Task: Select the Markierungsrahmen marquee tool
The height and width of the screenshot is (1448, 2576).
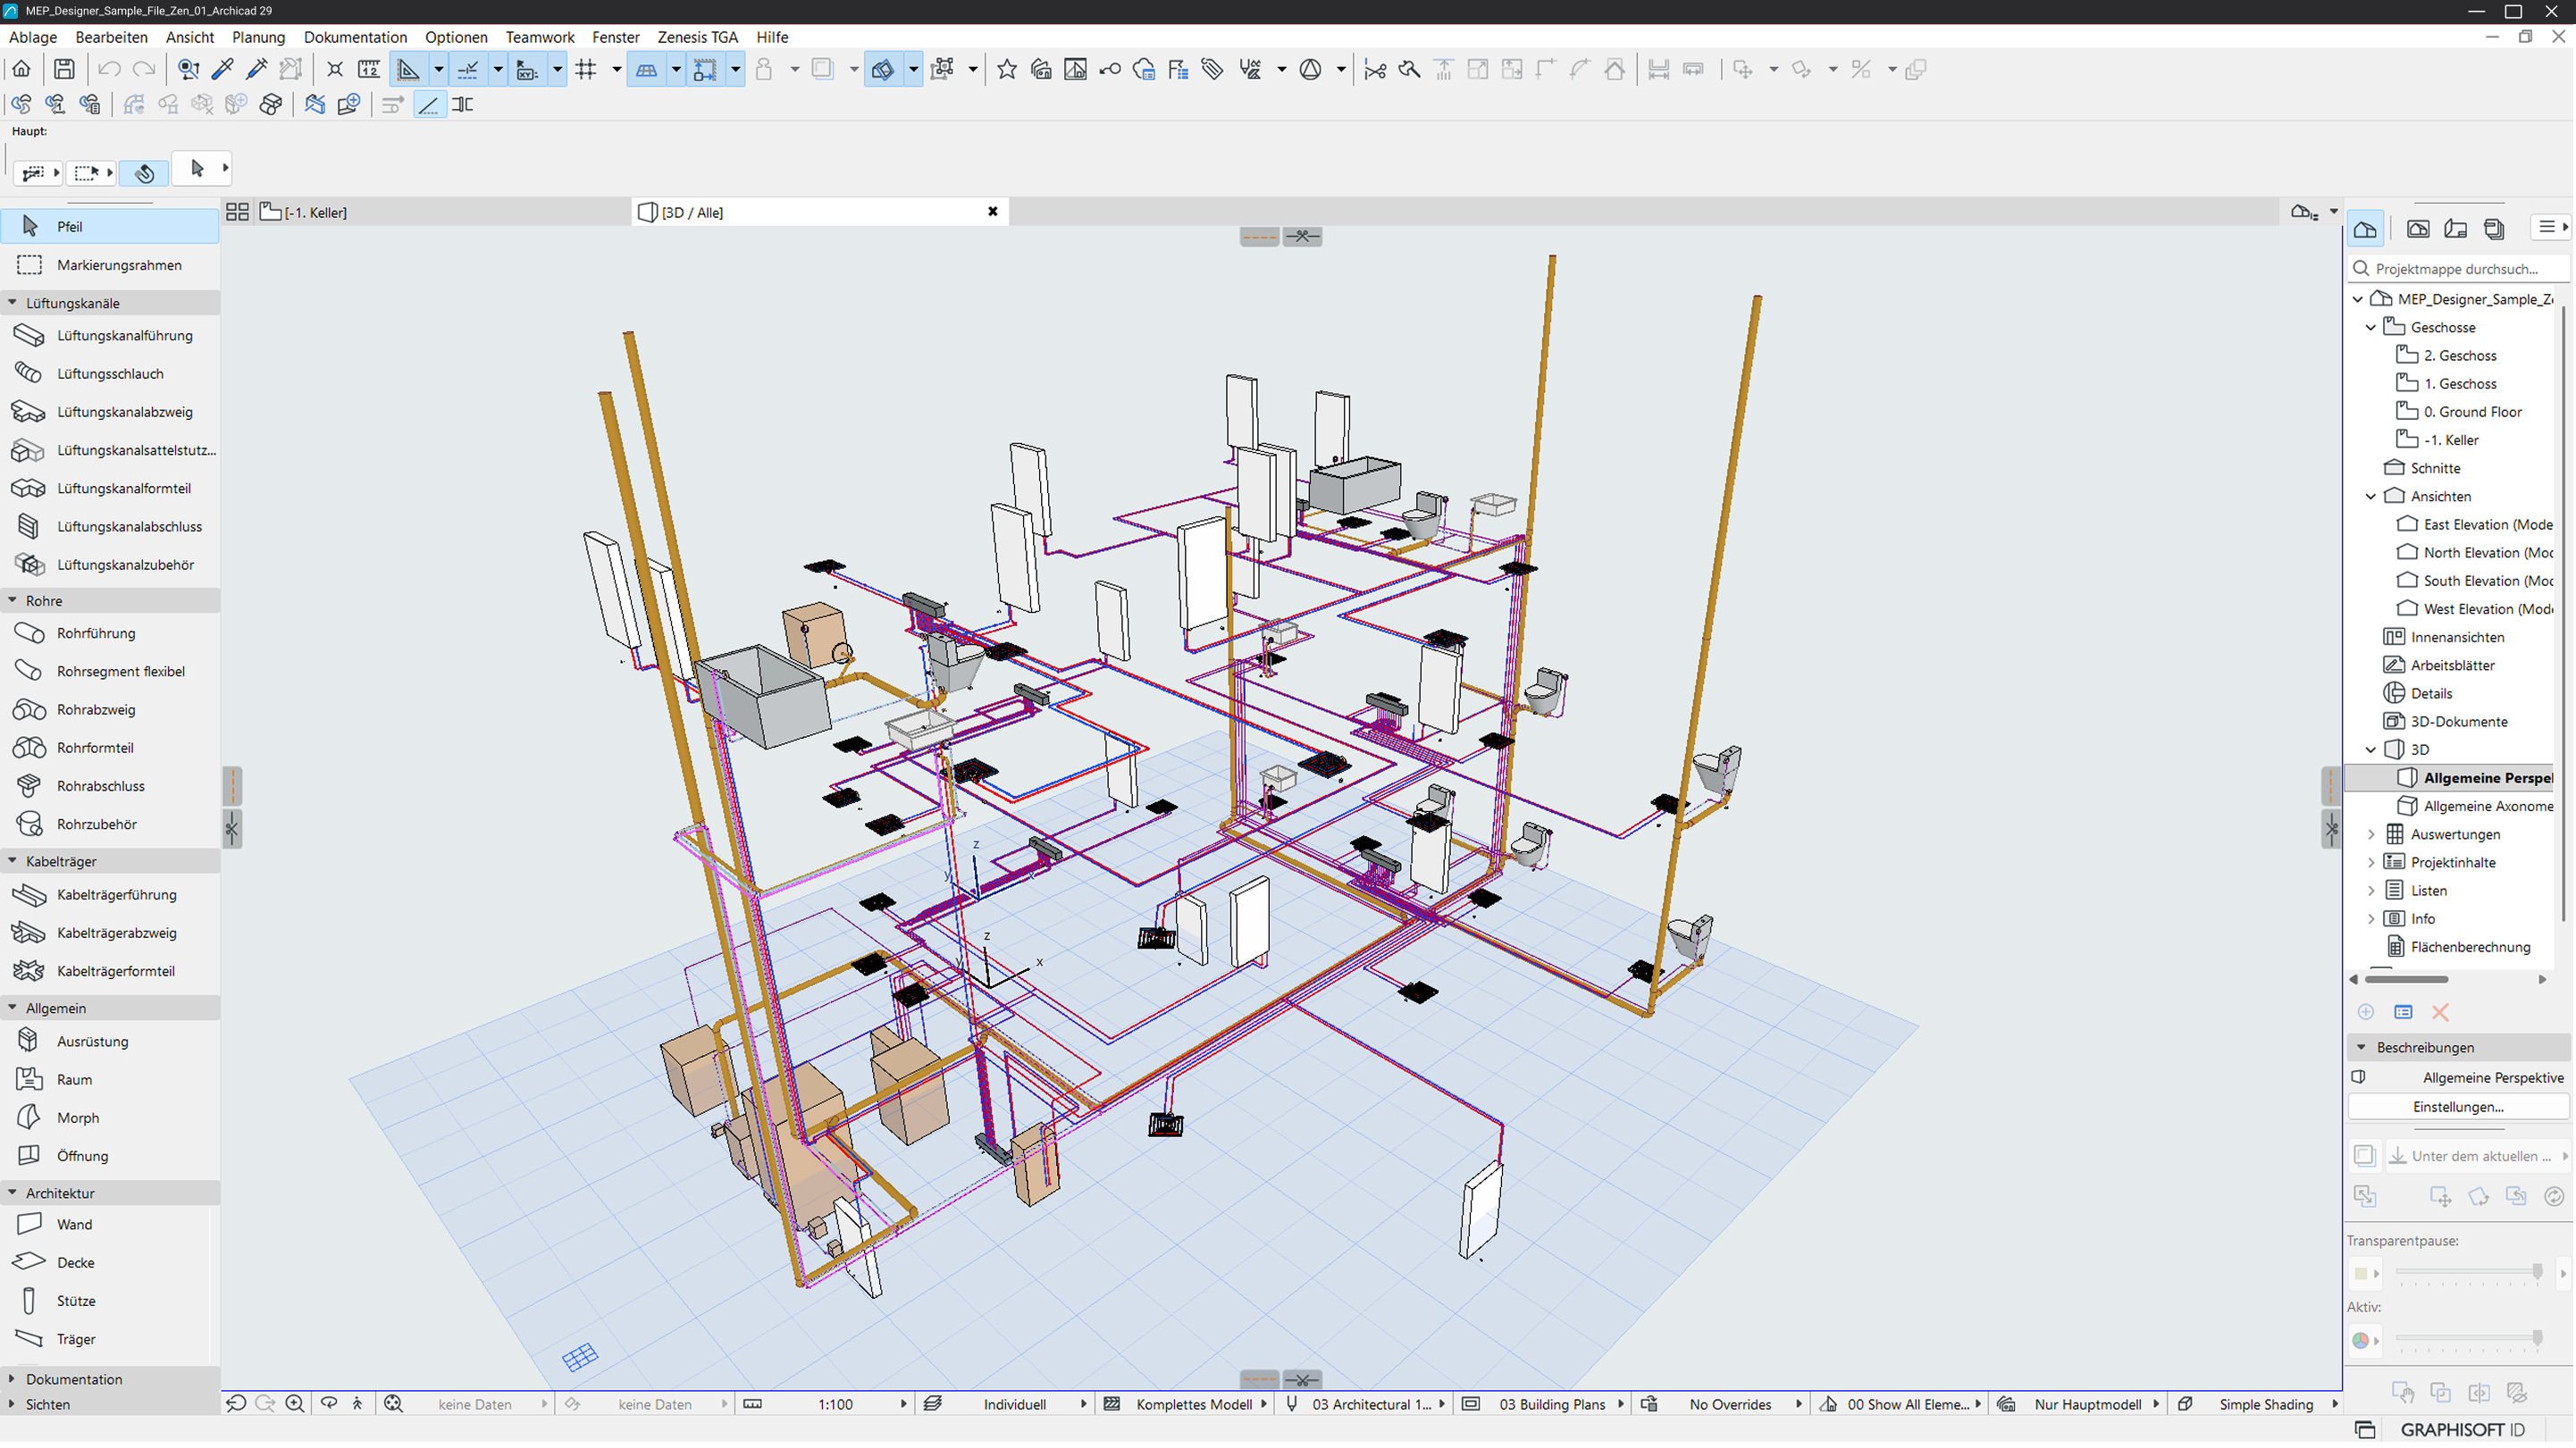Action: [x=119, y=265]
